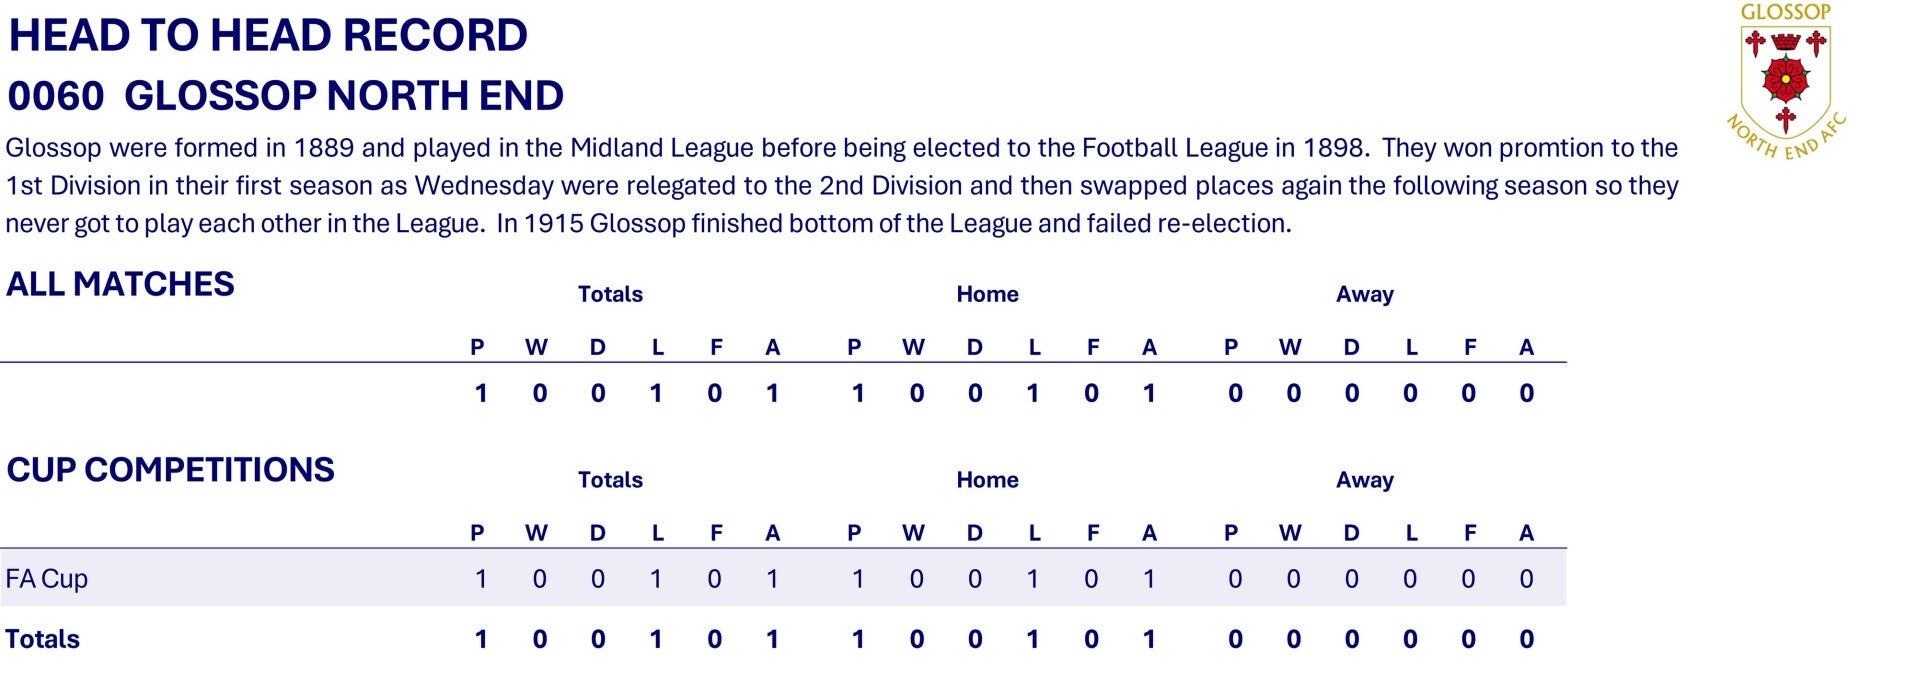The image size is (1917, 697).
Task: Click bottom Totals row's Home lost value
Action: pos(1033,639)
